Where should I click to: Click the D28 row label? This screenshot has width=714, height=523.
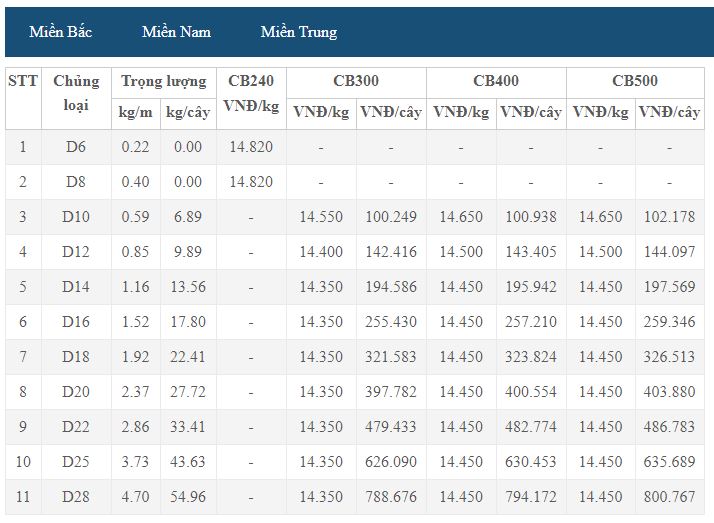[x=76, y=497]
